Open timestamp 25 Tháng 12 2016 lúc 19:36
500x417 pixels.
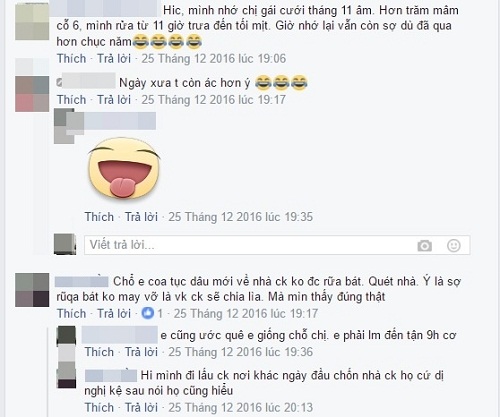240,352
